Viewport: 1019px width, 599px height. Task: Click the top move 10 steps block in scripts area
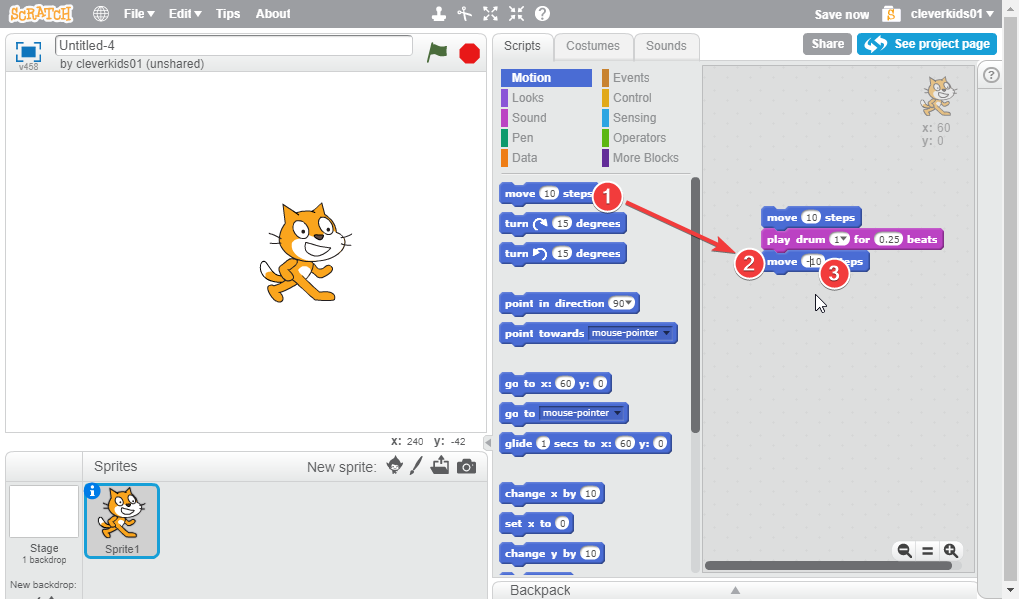pyautogui.click(x=812, y=218)
